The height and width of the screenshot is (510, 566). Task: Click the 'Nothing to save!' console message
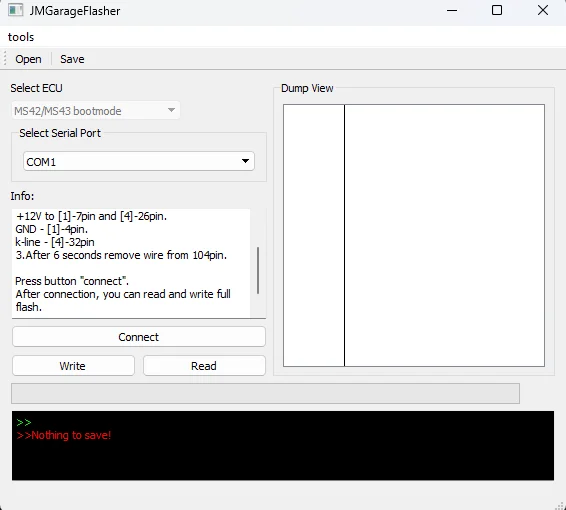pyautogui.click(x=64, y=435)
